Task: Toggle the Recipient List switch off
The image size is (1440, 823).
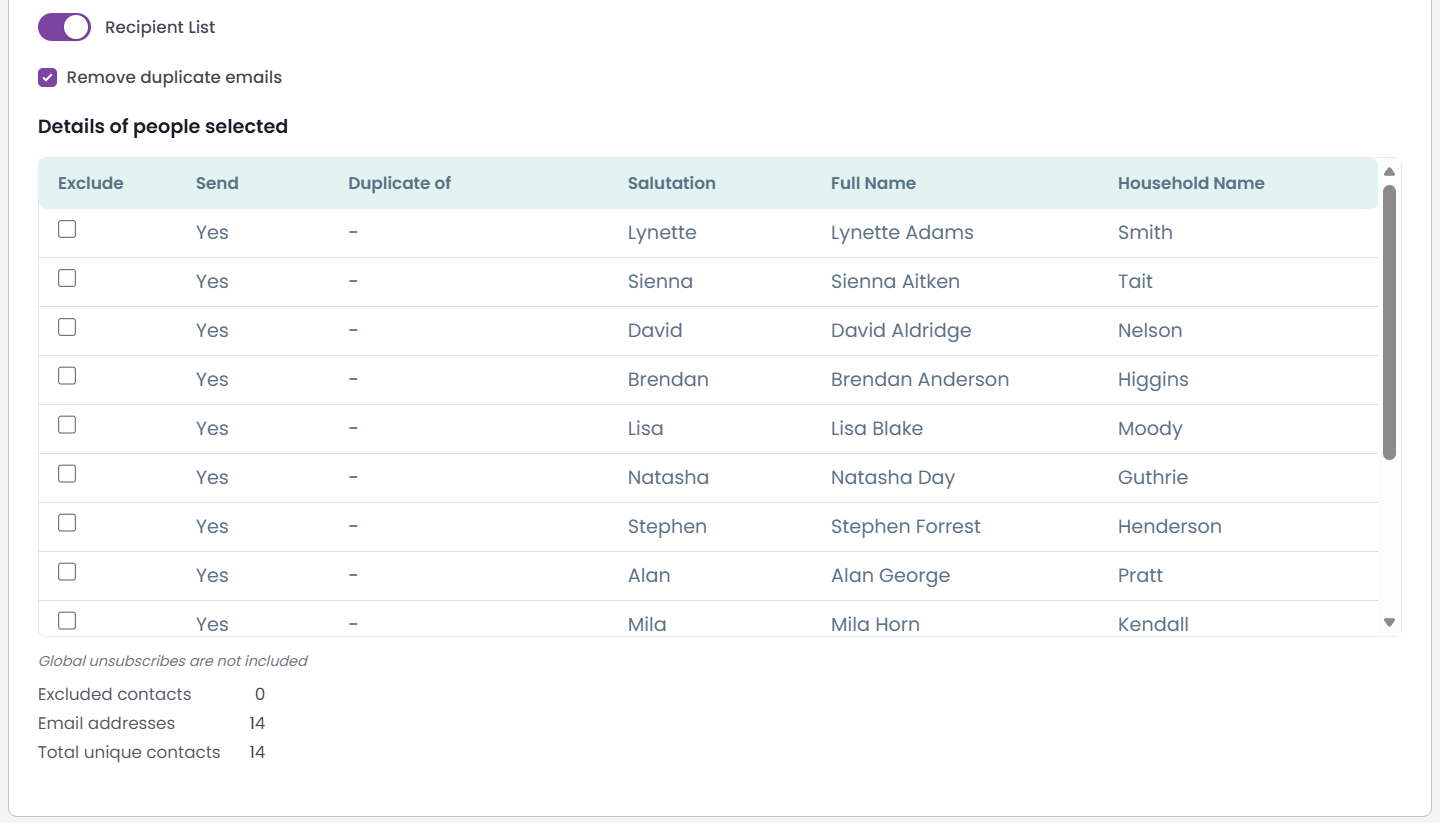Action: coord(64,27)
